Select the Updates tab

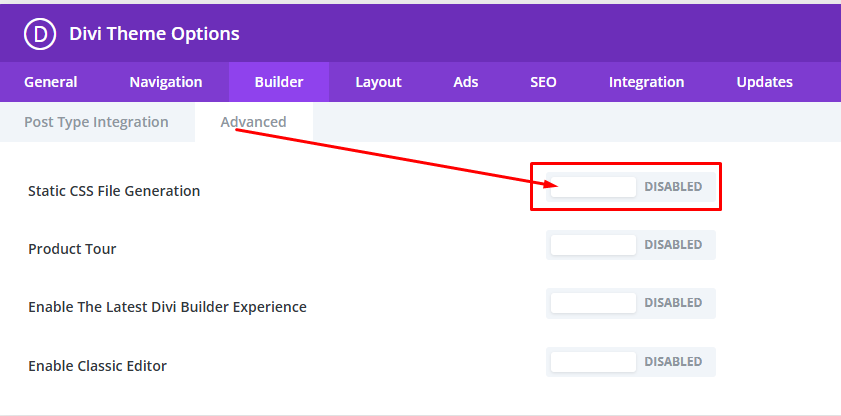(764, 82)
